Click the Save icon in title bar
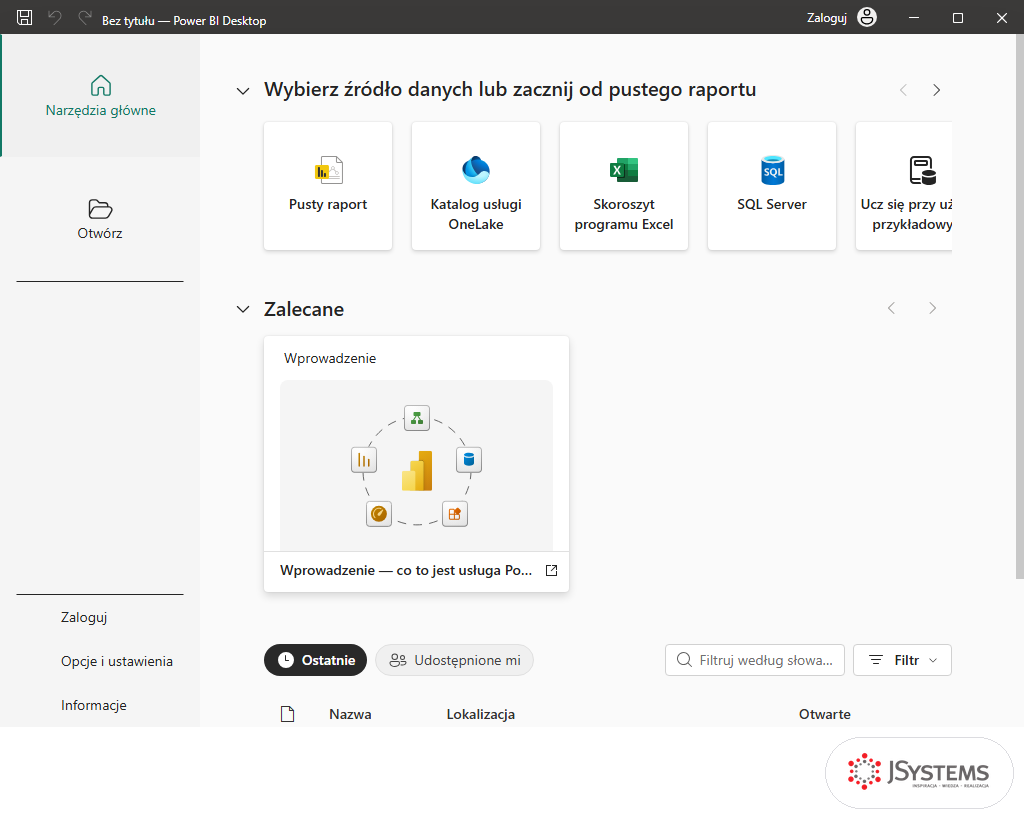This screenshot has height=819, width=1024. click(24, 18)
